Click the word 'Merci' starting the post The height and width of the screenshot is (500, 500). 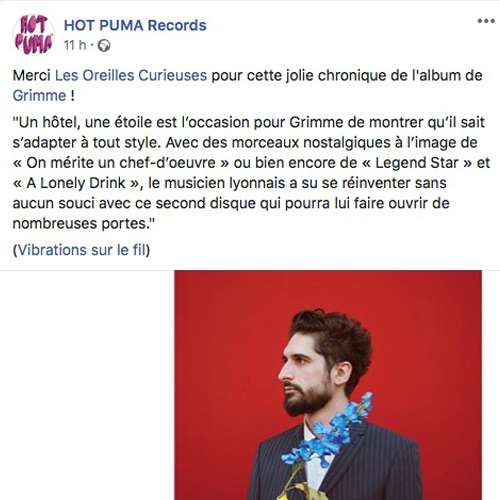tap(32, 75)
